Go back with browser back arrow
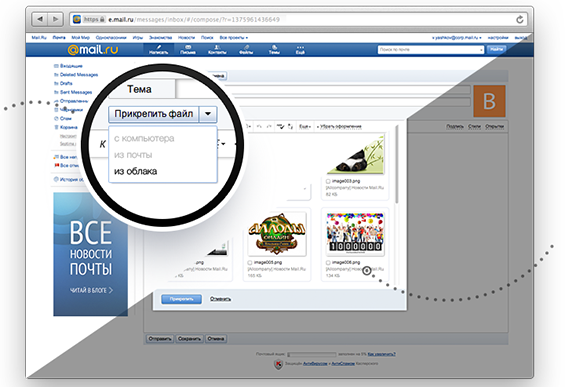Screen dimensions: 565x387 40,19
